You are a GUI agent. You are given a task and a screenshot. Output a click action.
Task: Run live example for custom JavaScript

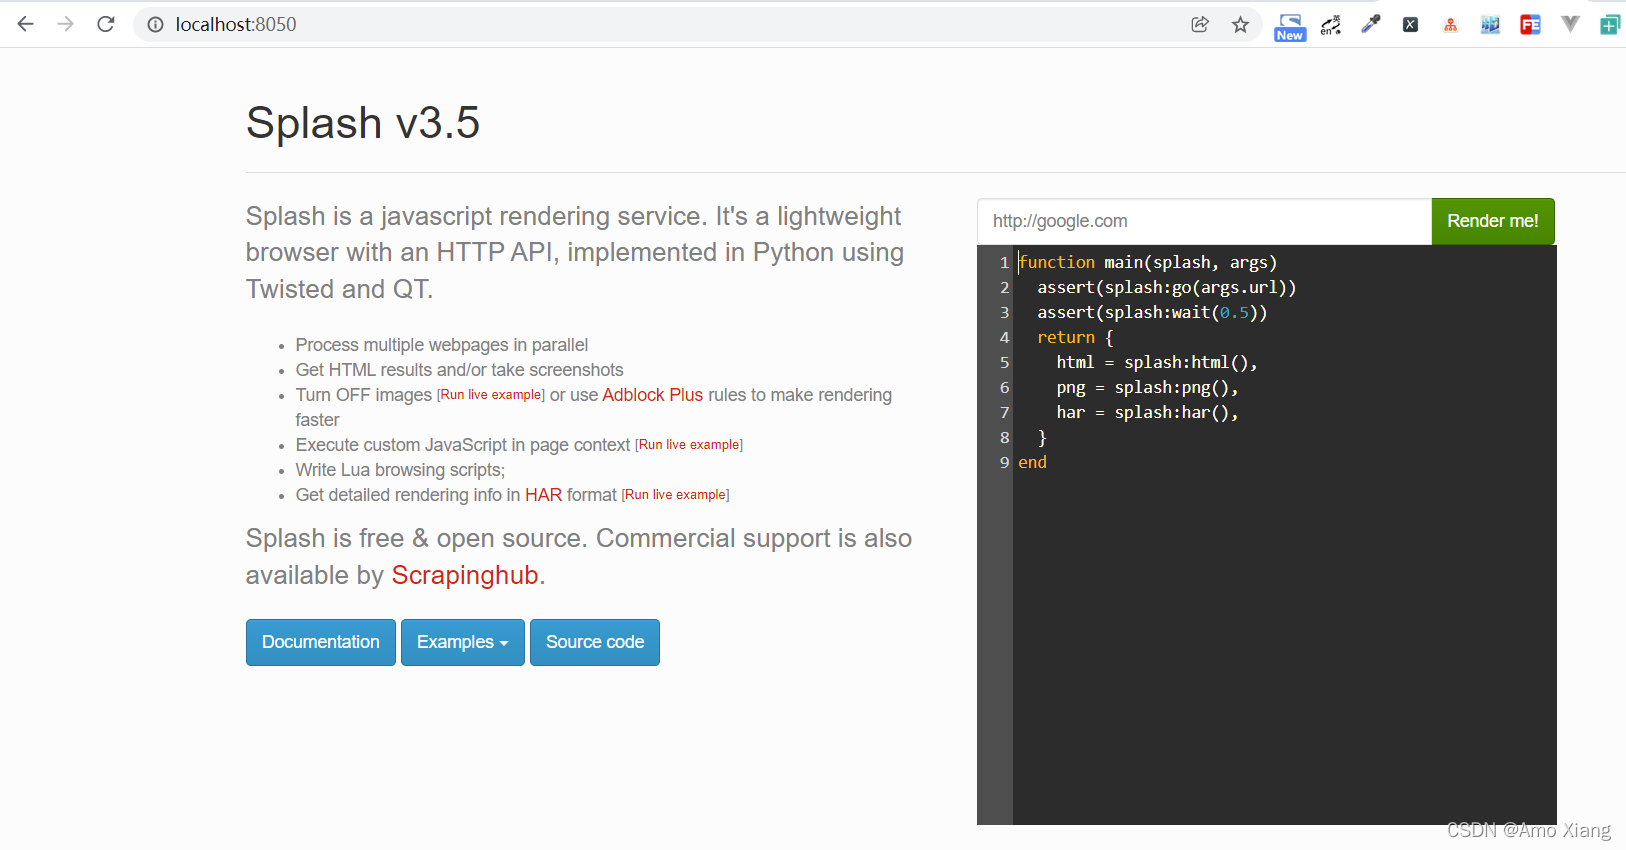pos(689,445)
